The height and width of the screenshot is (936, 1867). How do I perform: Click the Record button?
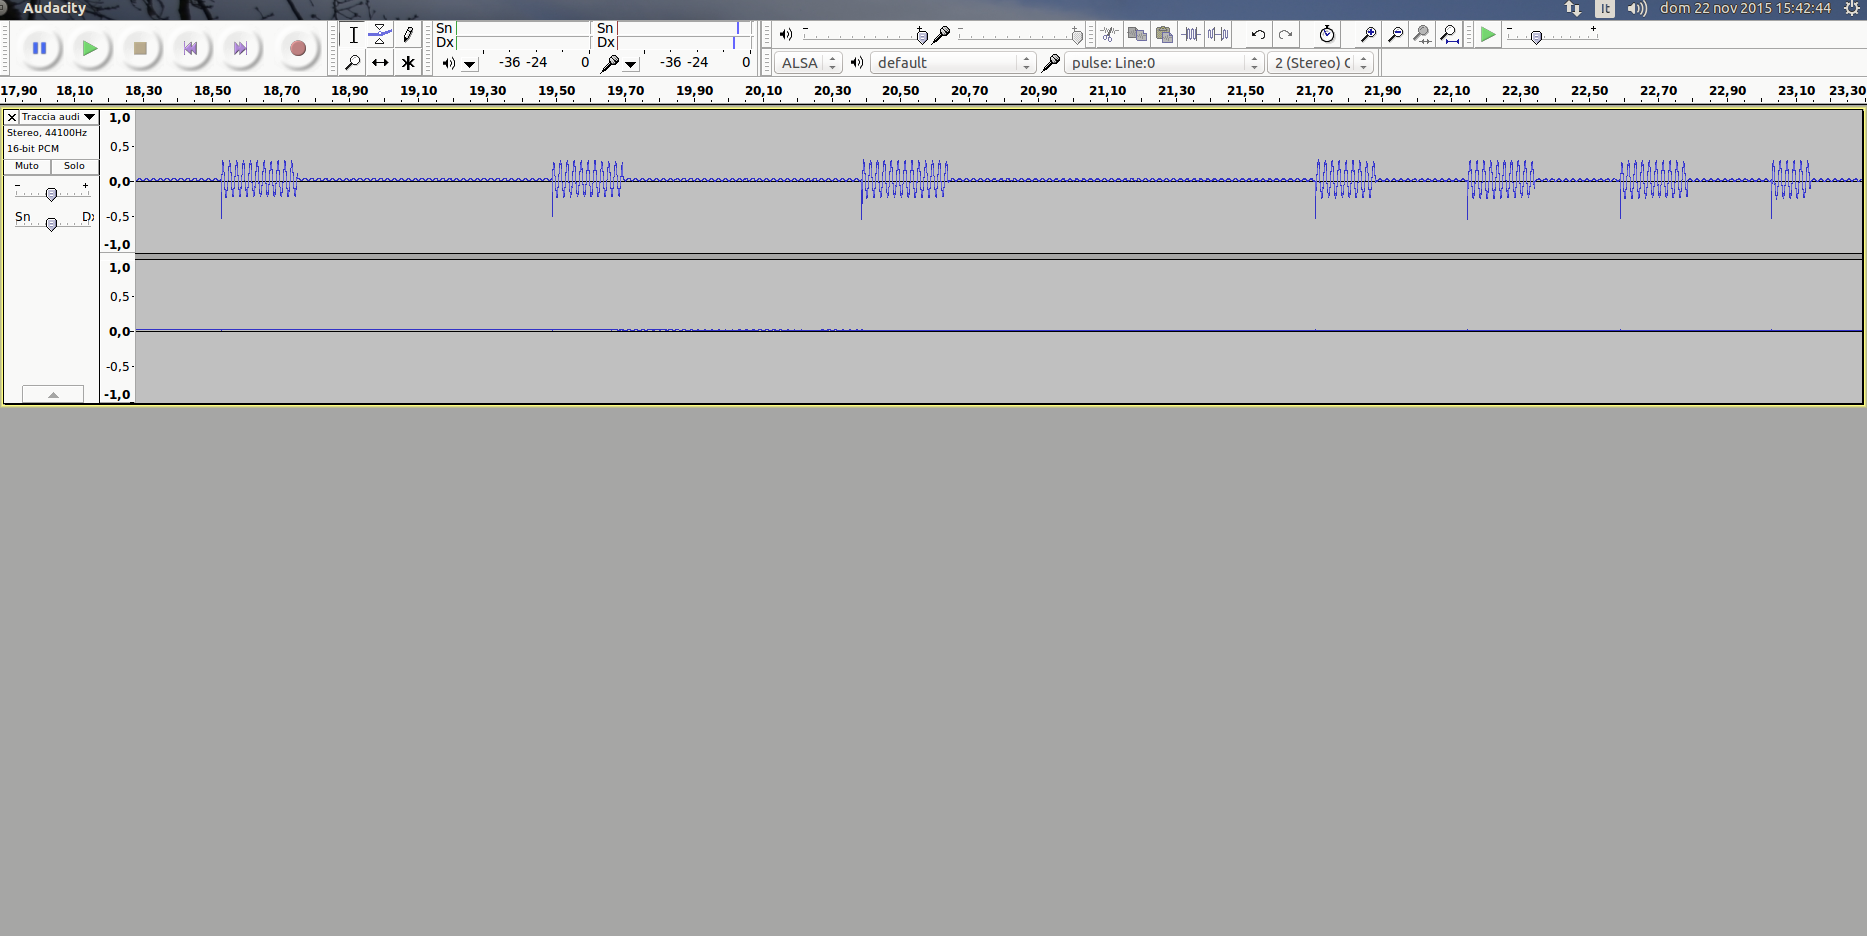pyautogui.click(x=297, y=48)
